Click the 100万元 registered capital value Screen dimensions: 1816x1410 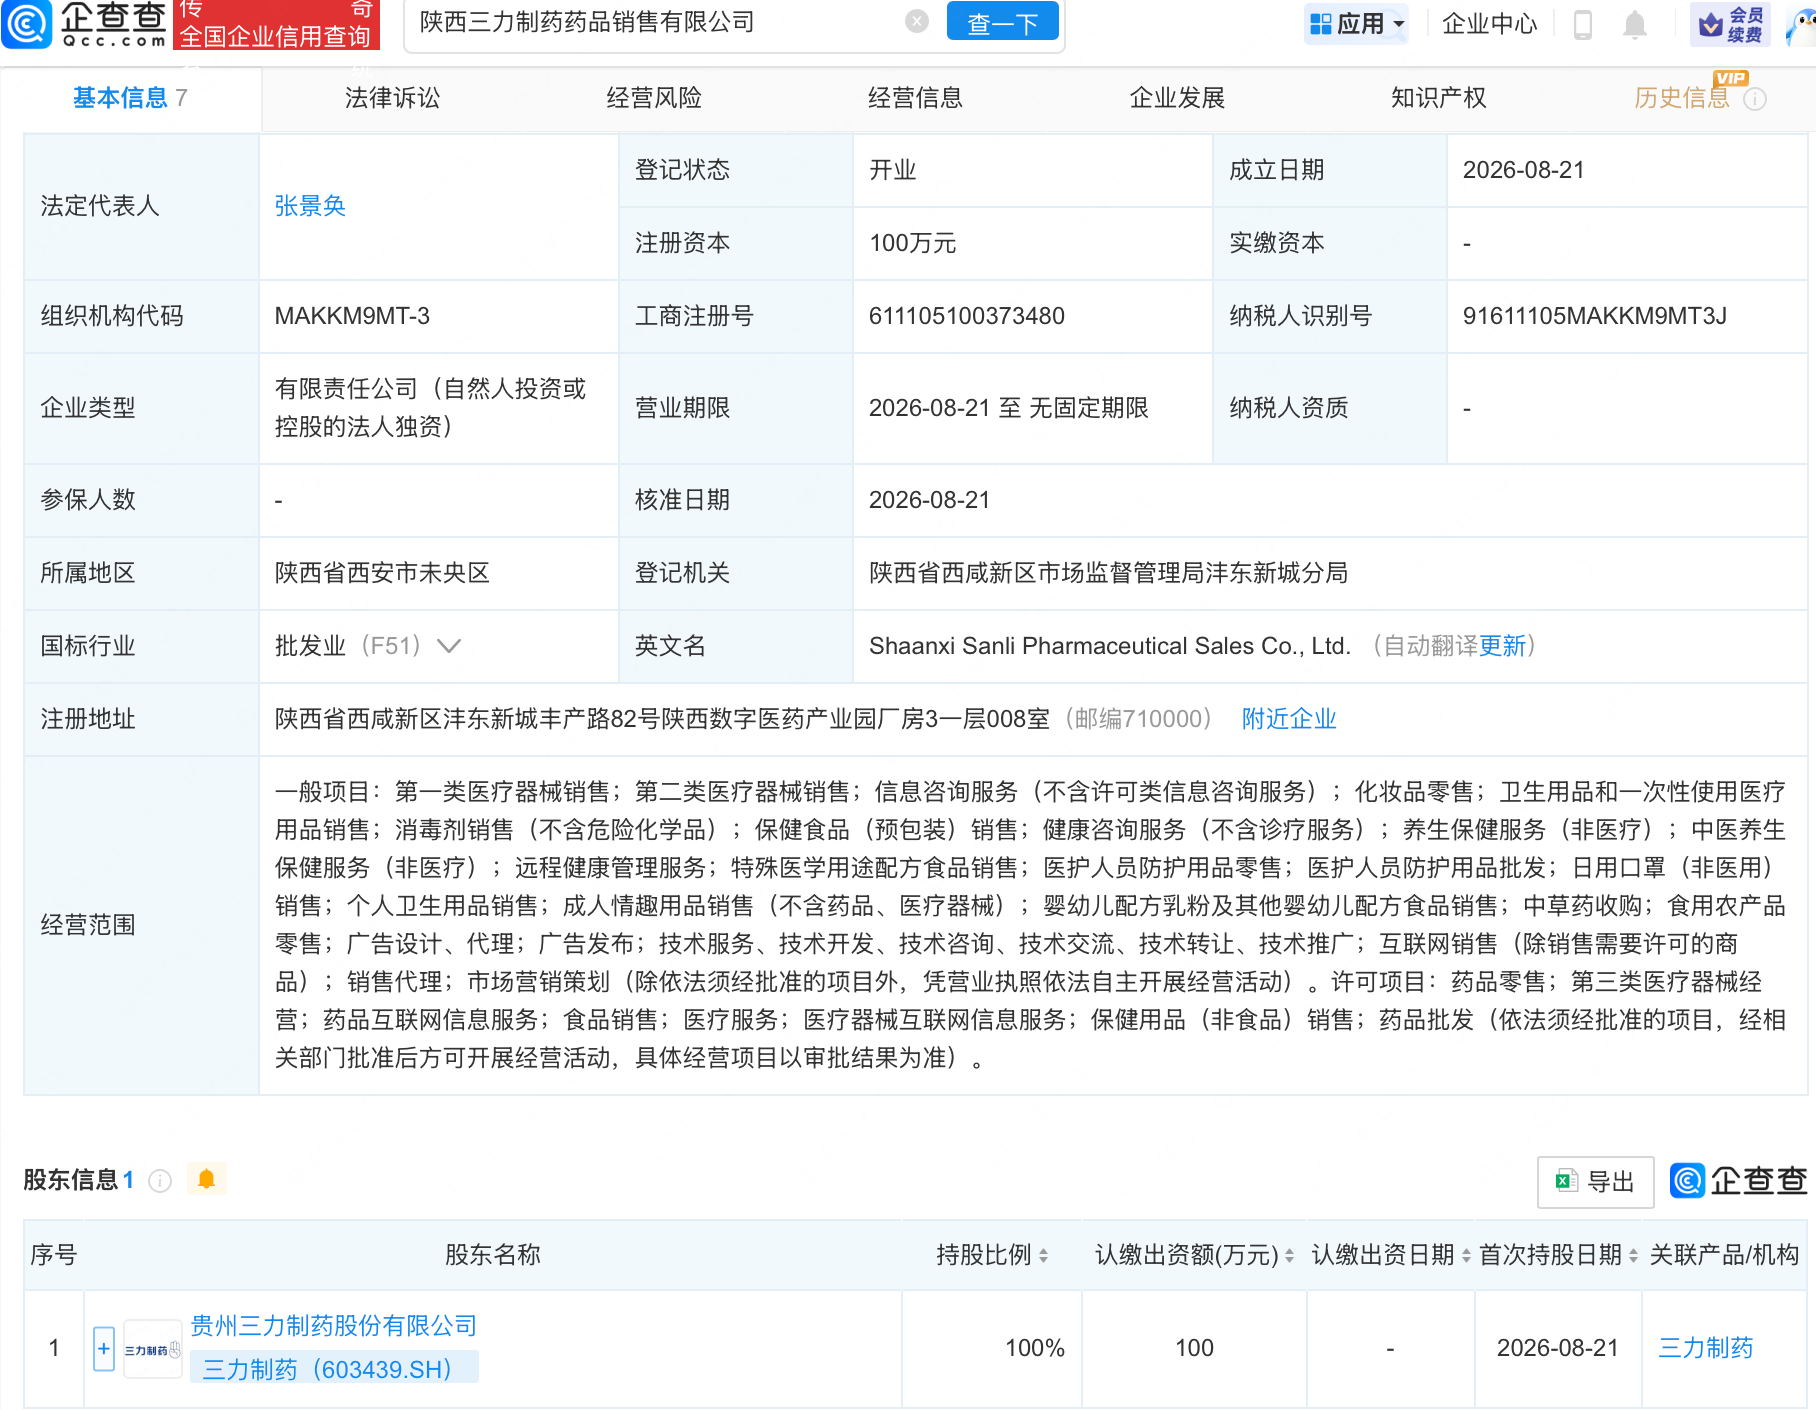[x=913, y=243]
